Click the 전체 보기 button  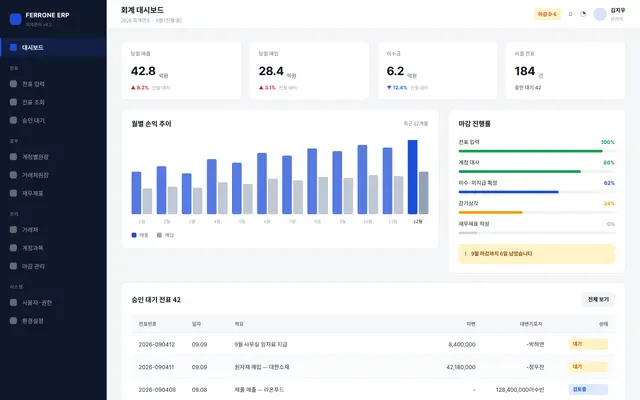pyautogui.click(x=598, y=300)
